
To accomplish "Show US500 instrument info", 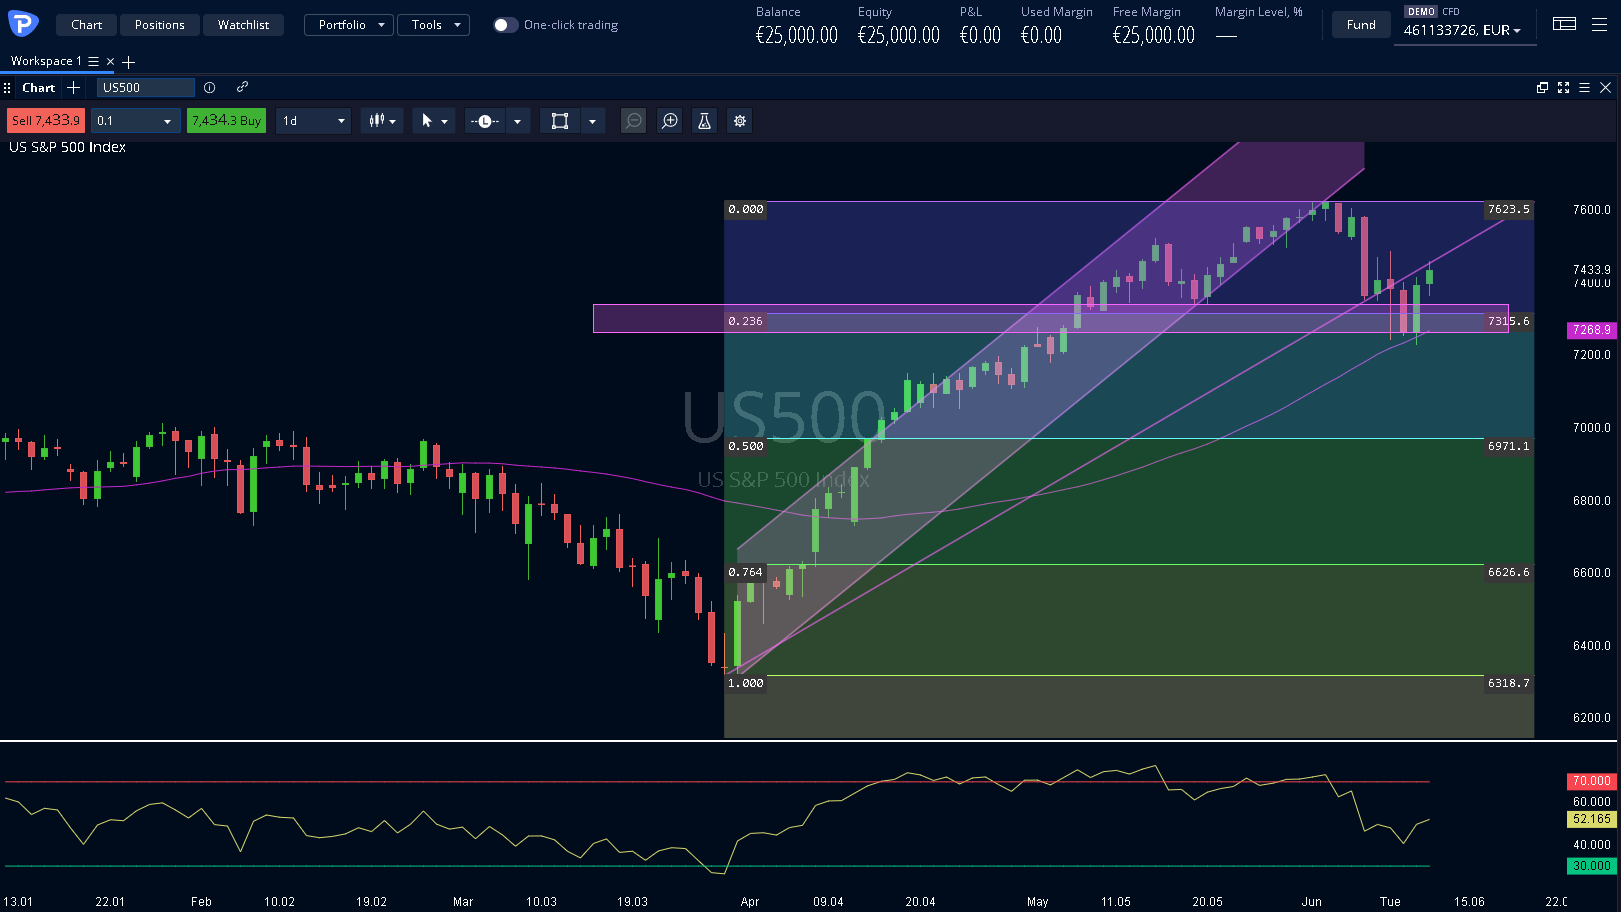I will 209,88.
